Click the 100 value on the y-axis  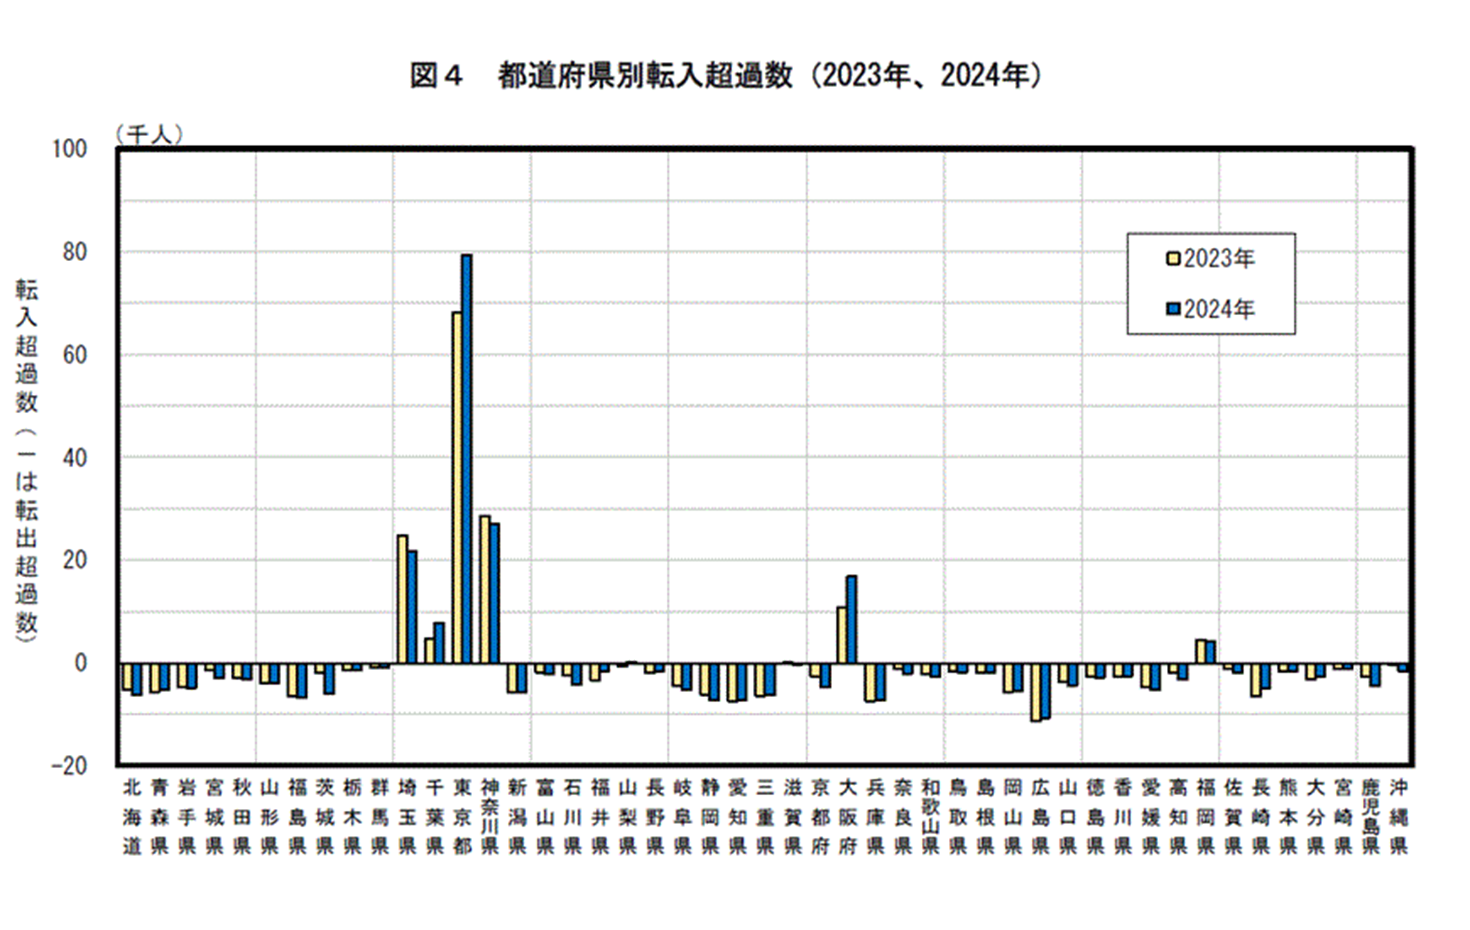pos(72,147)
